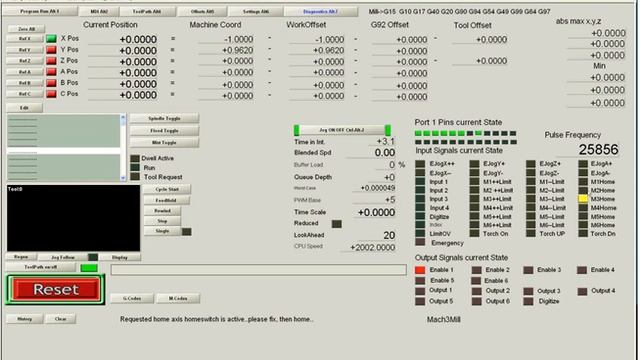Click the black toolpath display area
This screenshot has height=360, width=640.
(x=73, y=218)
